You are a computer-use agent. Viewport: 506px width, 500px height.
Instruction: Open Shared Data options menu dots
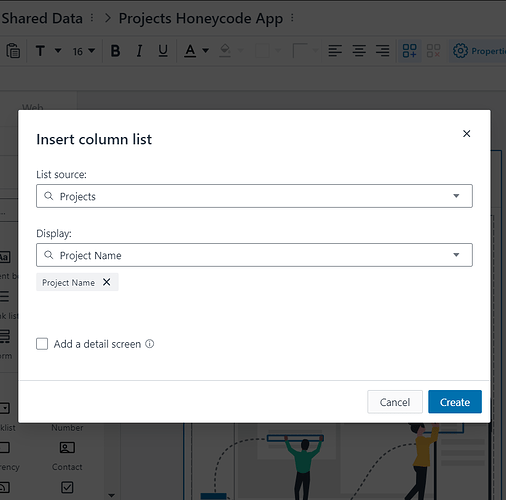92,18
